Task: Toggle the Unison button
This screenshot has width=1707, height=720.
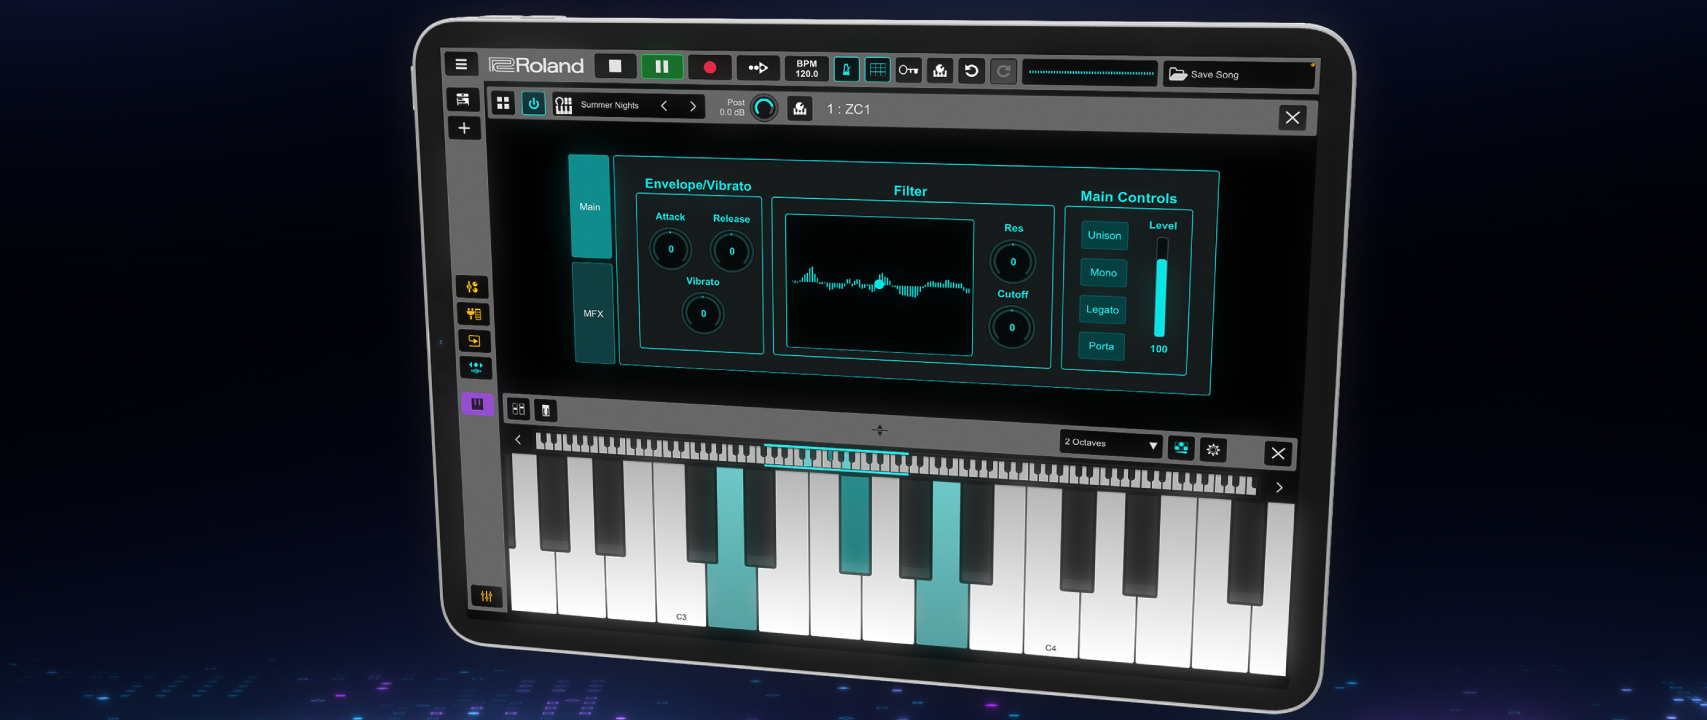Action: coord(1104,235)
